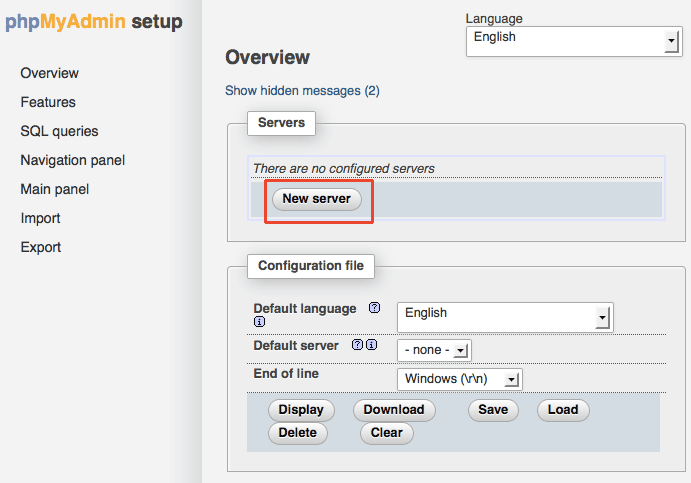Click the Servers section label

[x=281, y=123]
